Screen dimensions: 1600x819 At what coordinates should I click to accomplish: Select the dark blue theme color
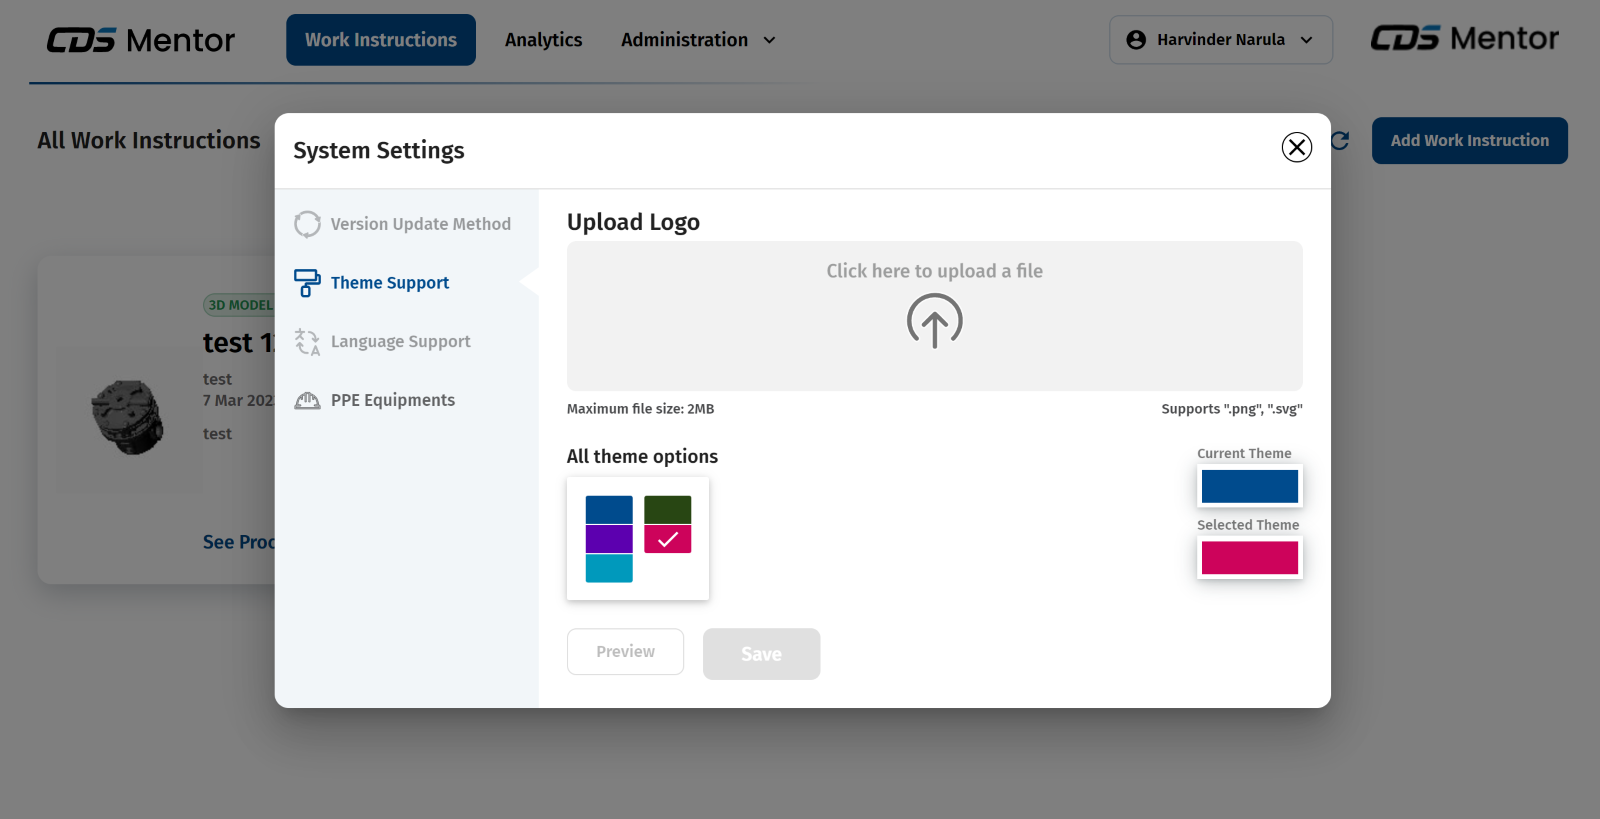coord(609,509)
